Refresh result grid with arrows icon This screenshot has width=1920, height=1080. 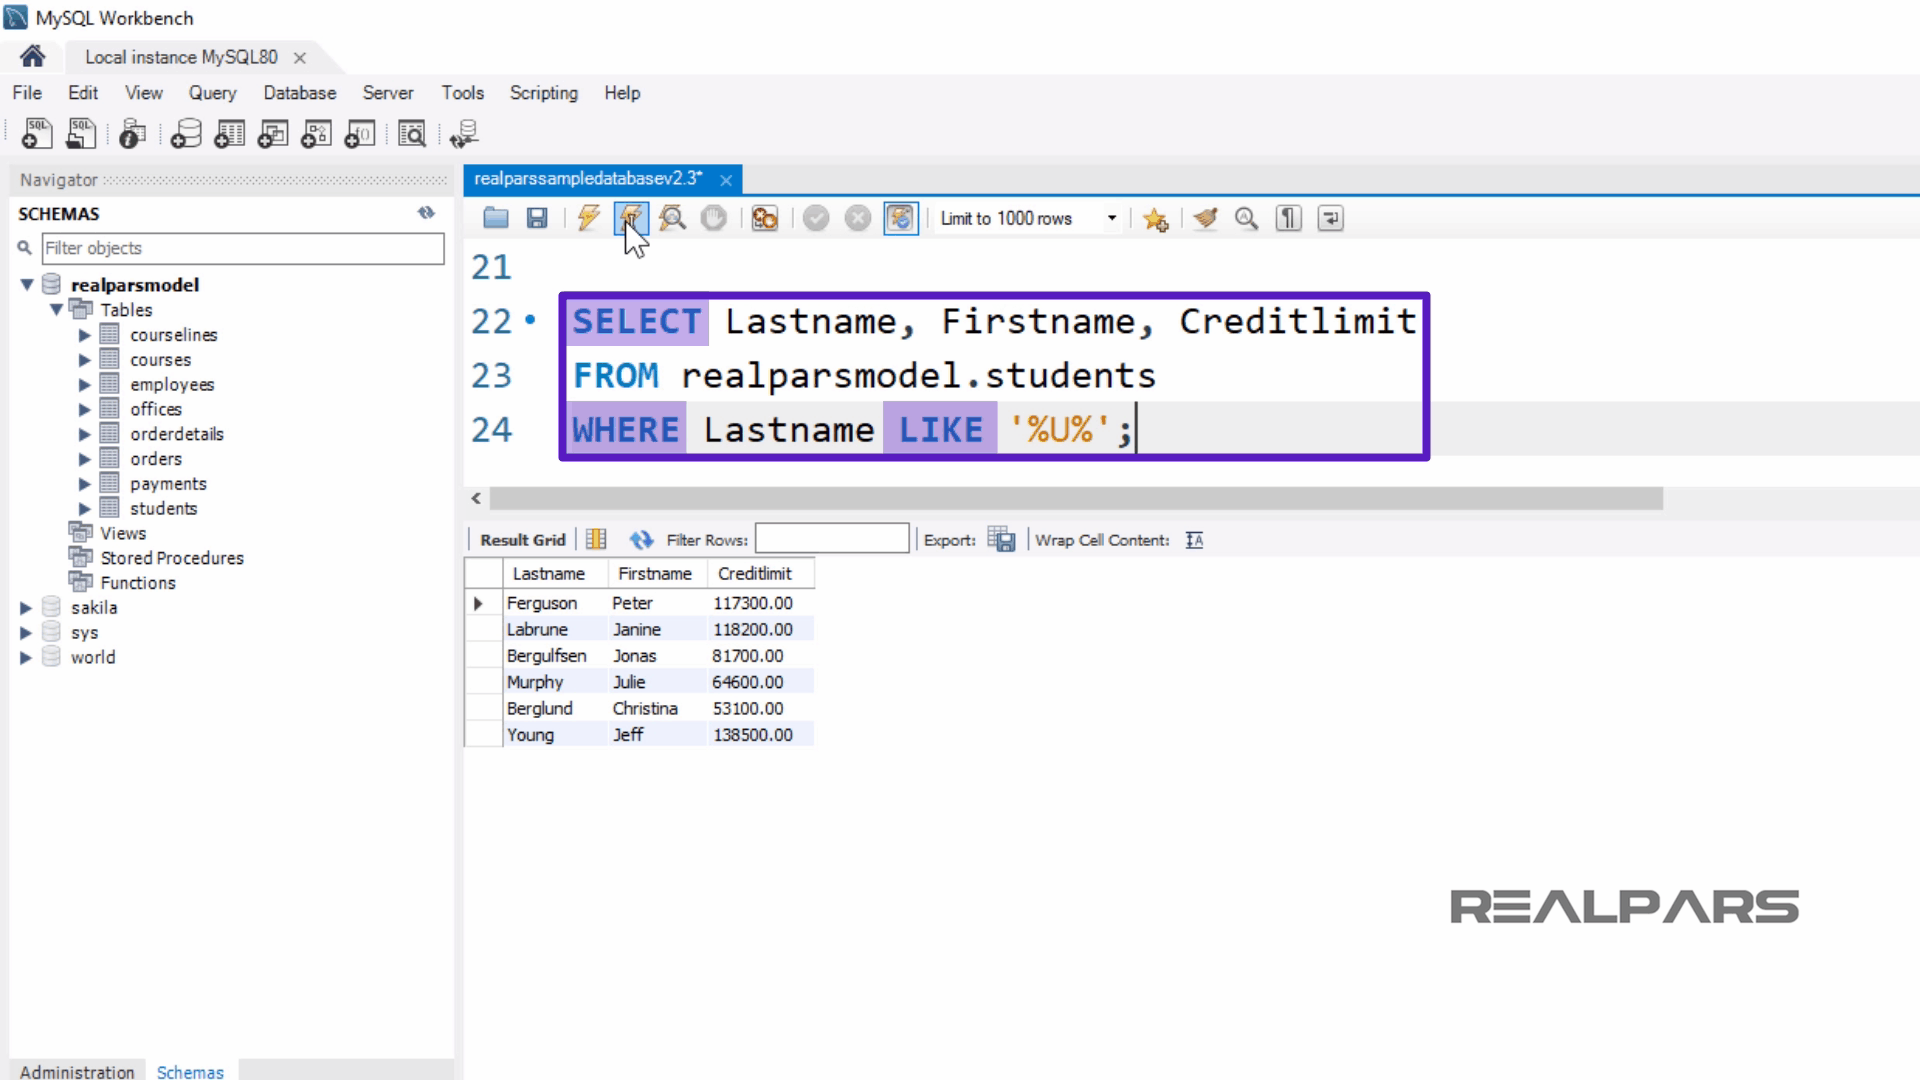pyautogui.click(x=640, y=540)
